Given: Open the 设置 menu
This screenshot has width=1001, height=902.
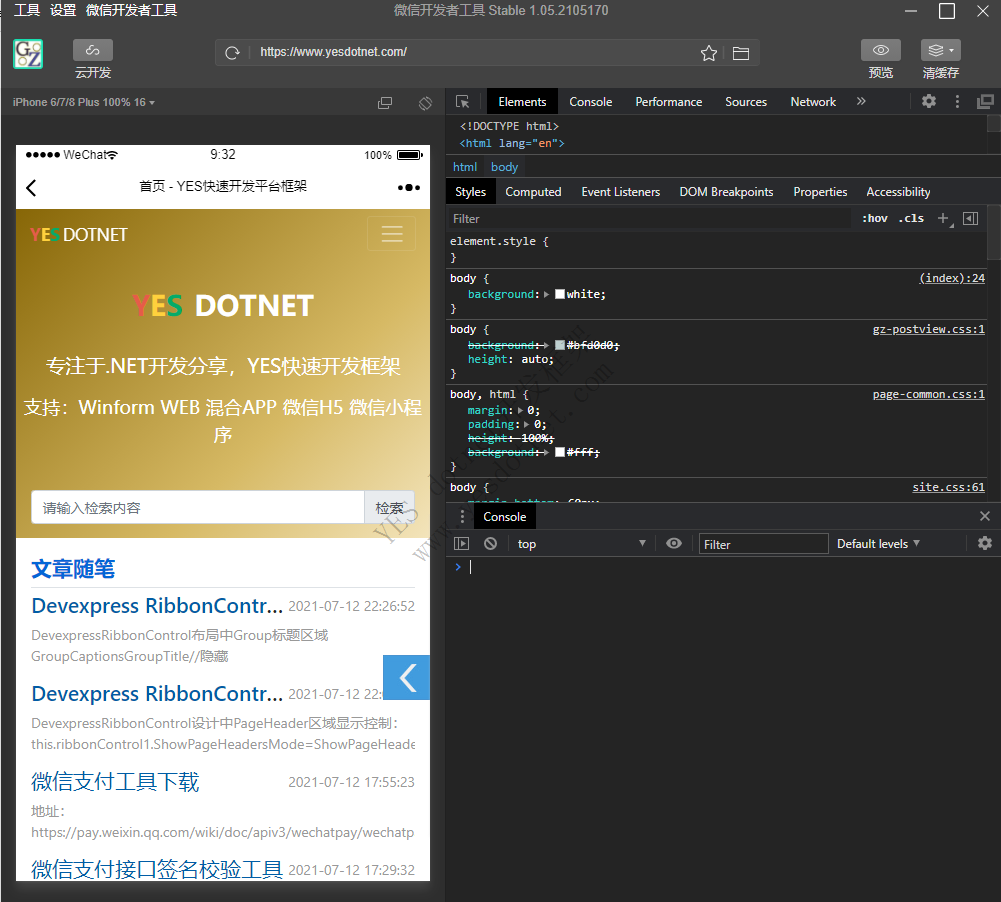Looking at the screenshot, I should (x=63, y=10).
